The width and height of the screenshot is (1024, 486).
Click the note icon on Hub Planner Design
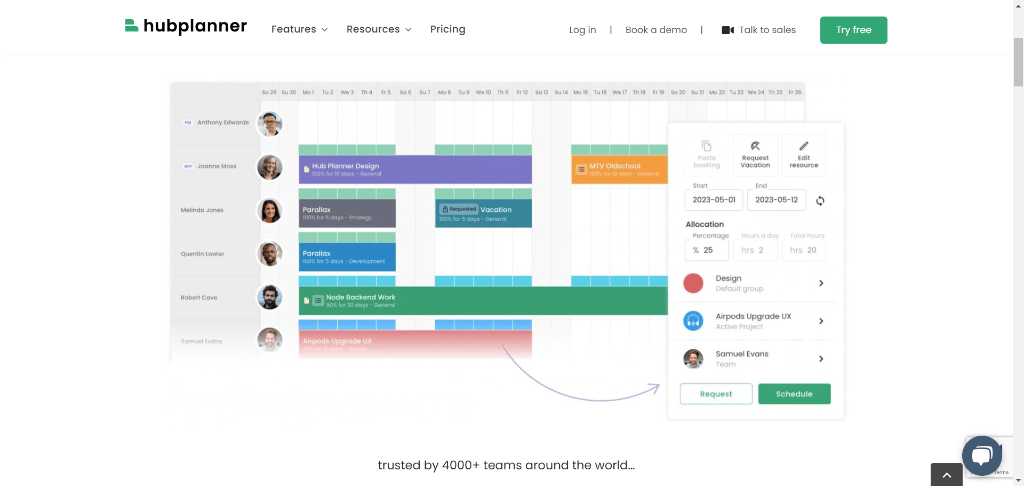(x=306, y=170)
